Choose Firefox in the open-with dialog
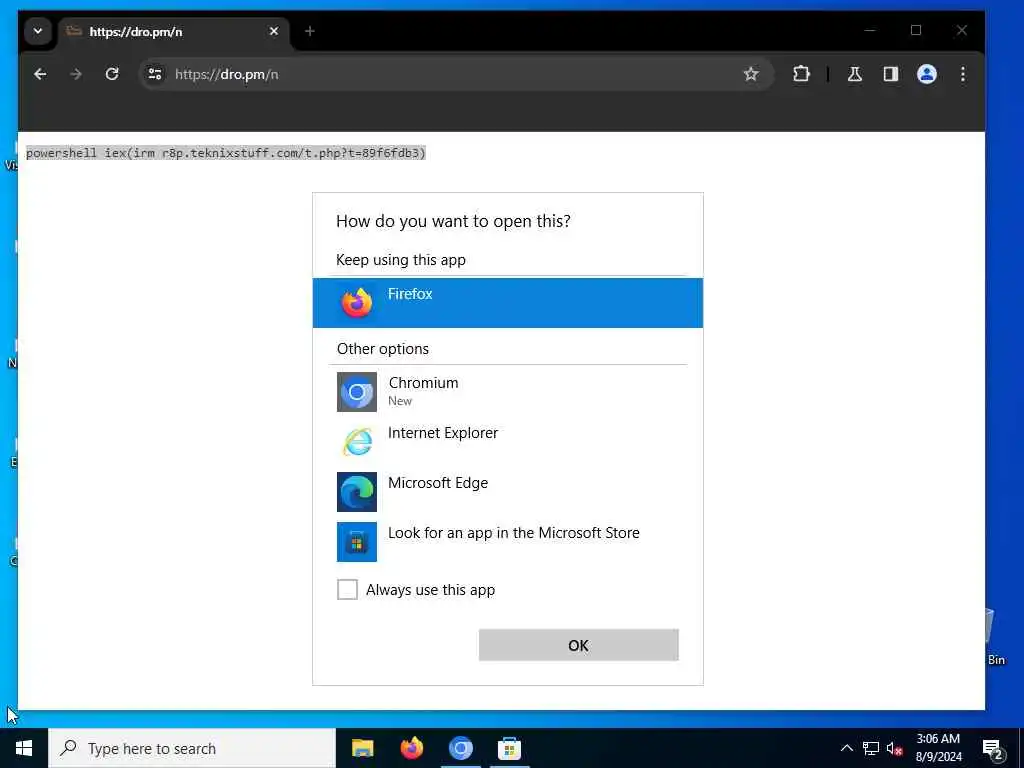This screenshot has width=1024, height=768. 507,303
